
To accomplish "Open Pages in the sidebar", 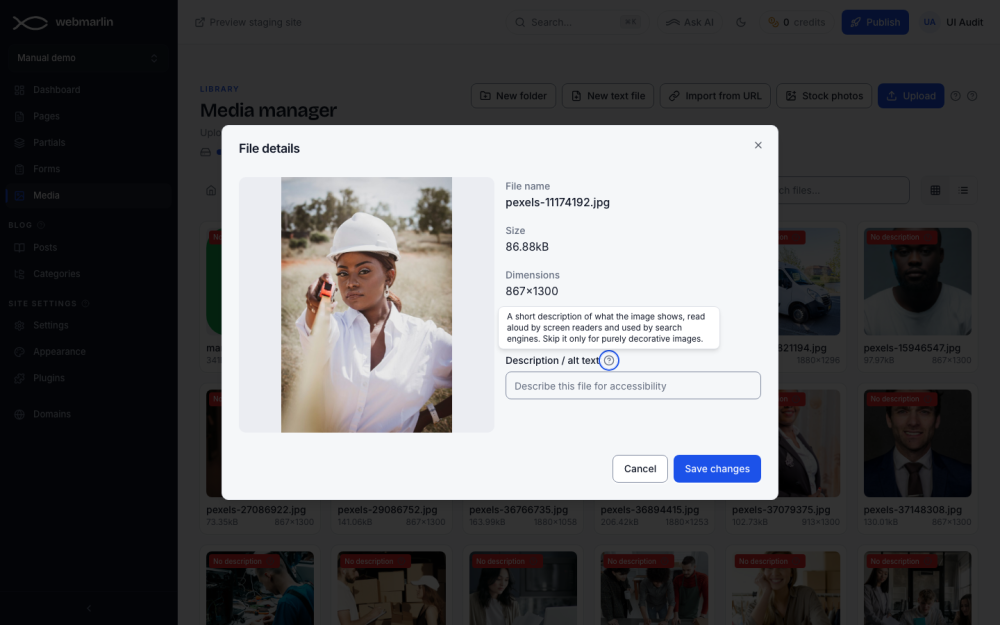I will (x=88, y=116).
